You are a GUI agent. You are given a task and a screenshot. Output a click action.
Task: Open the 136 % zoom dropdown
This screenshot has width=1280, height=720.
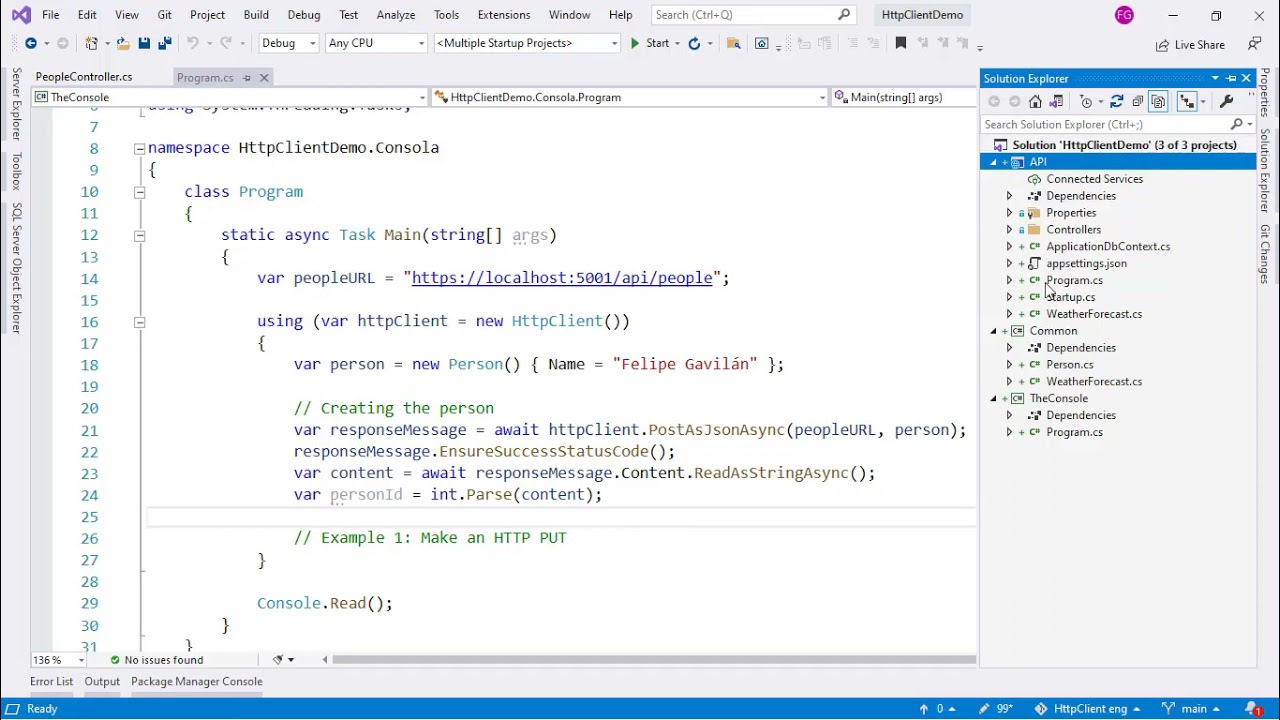(57, 660)
